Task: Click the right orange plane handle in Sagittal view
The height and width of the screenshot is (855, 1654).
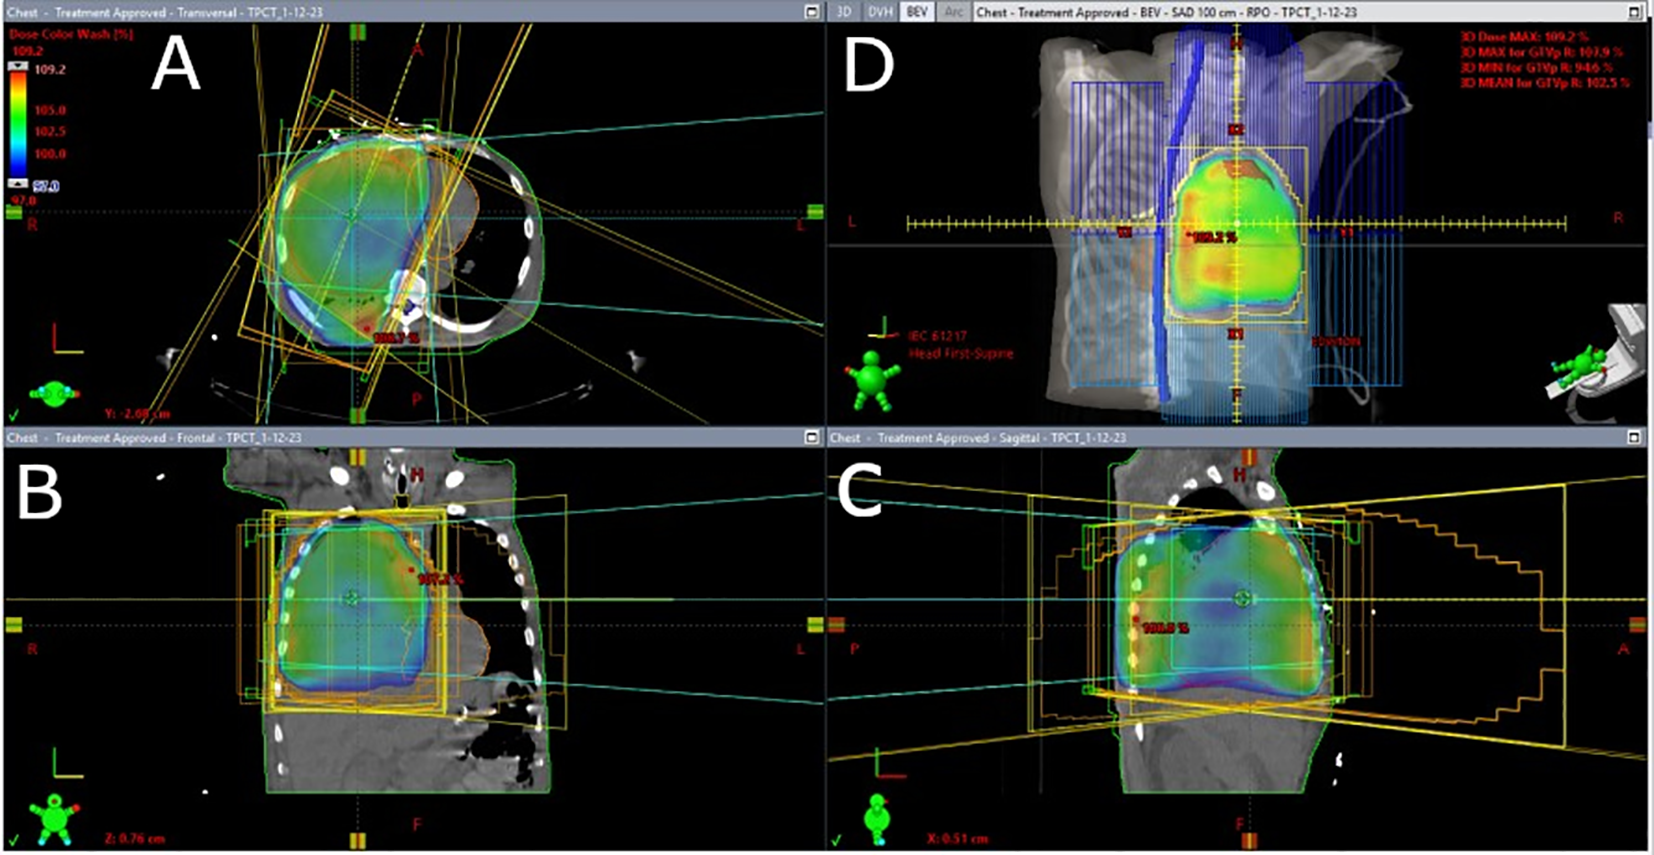Action: coord(1637,625)
